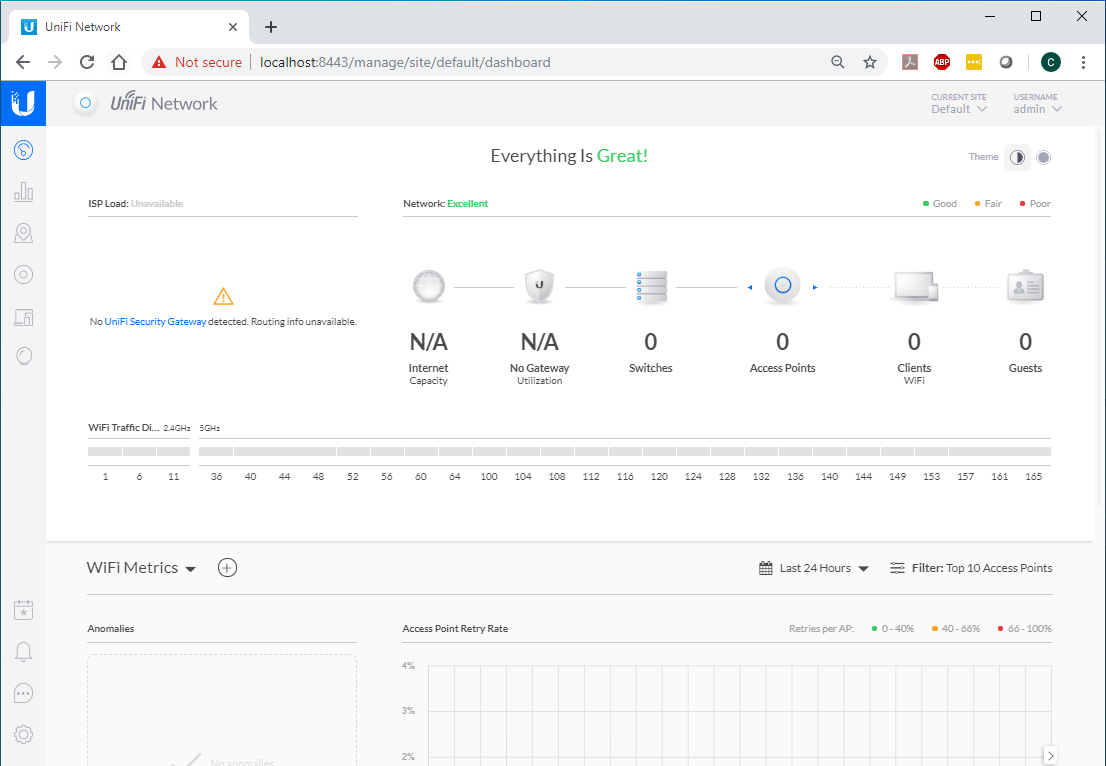Close the UniFi Network tab

pos(233,27)
